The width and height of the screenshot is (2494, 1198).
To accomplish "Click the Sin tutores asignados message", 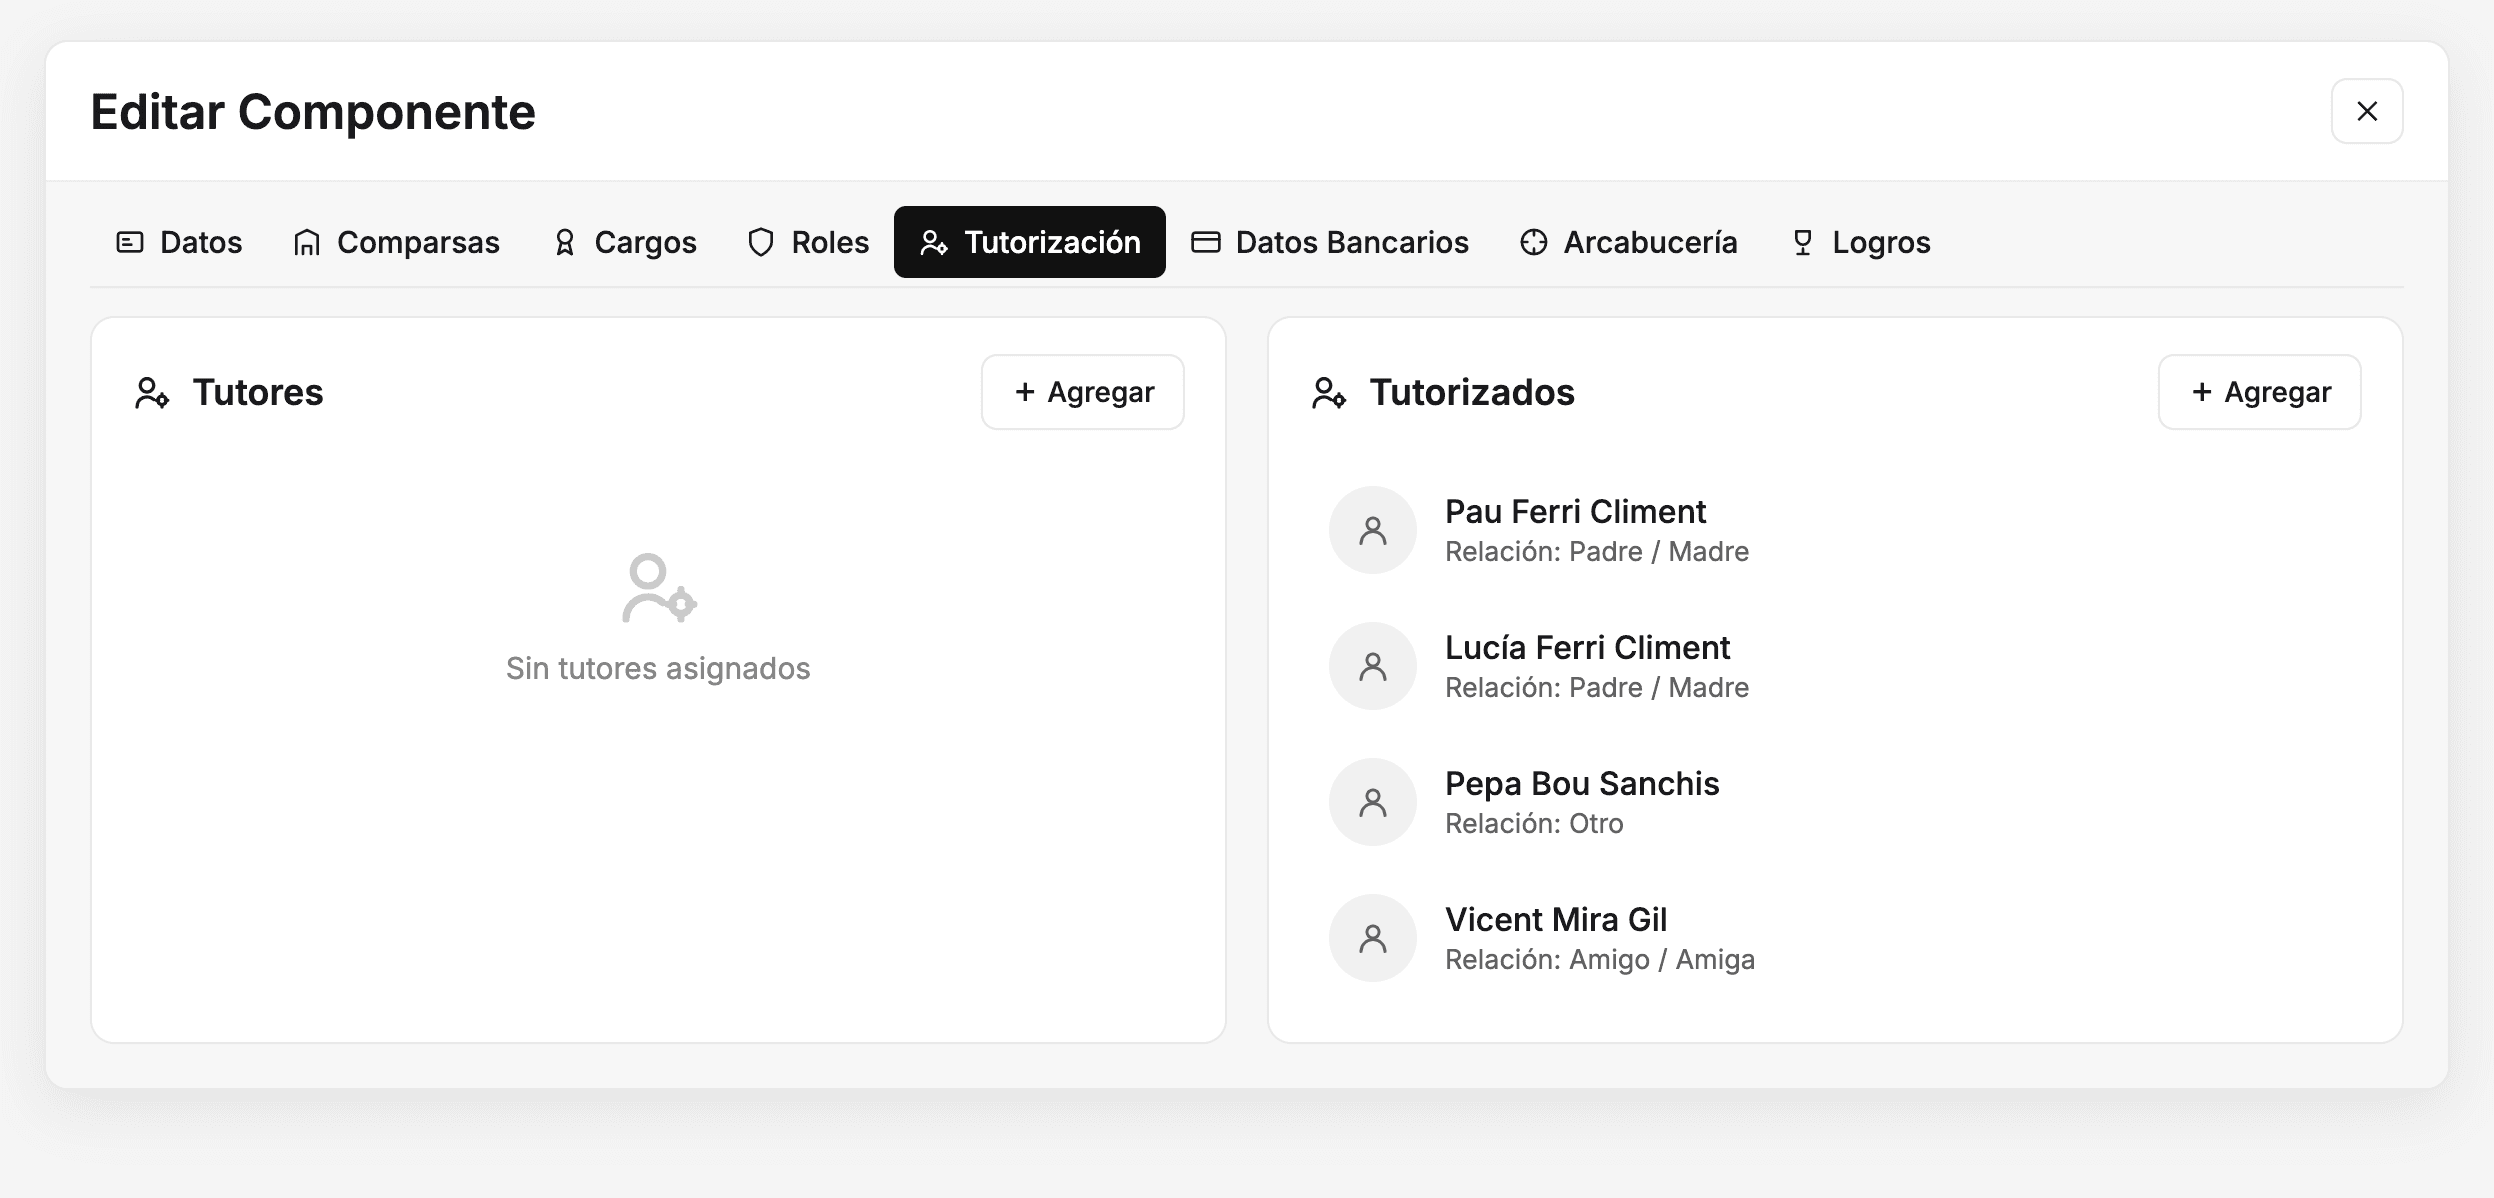I will [658, 668].
